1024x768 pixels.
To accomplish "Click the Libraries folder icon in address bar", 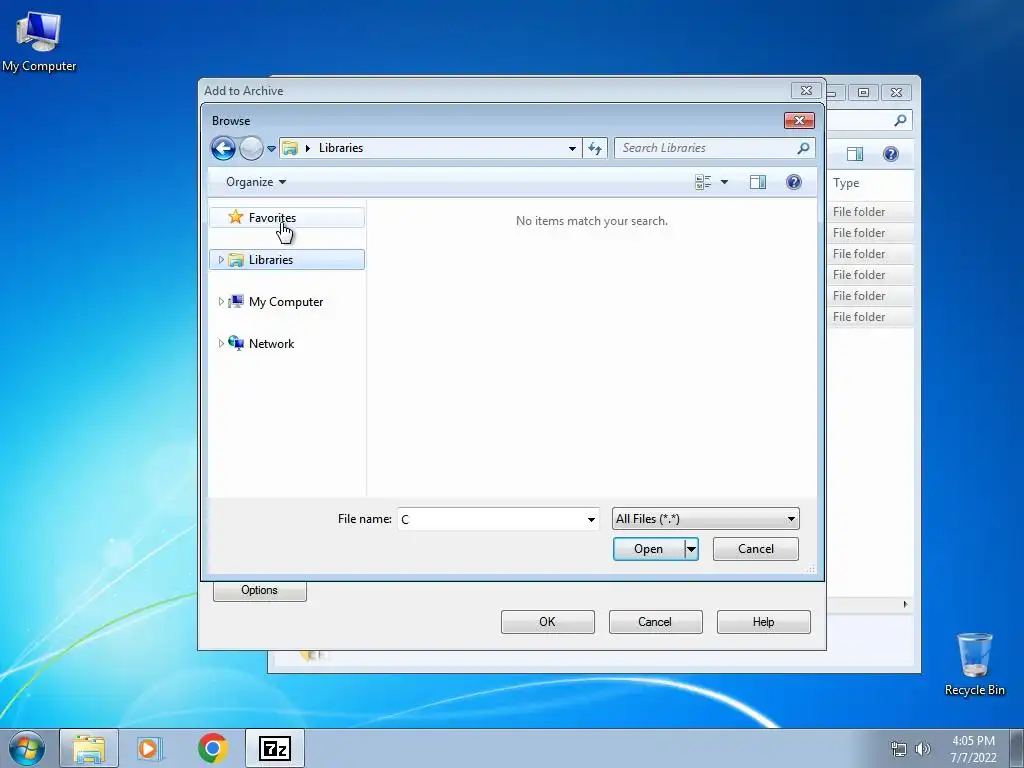I will pyautogui.click(x=290, y=148).
